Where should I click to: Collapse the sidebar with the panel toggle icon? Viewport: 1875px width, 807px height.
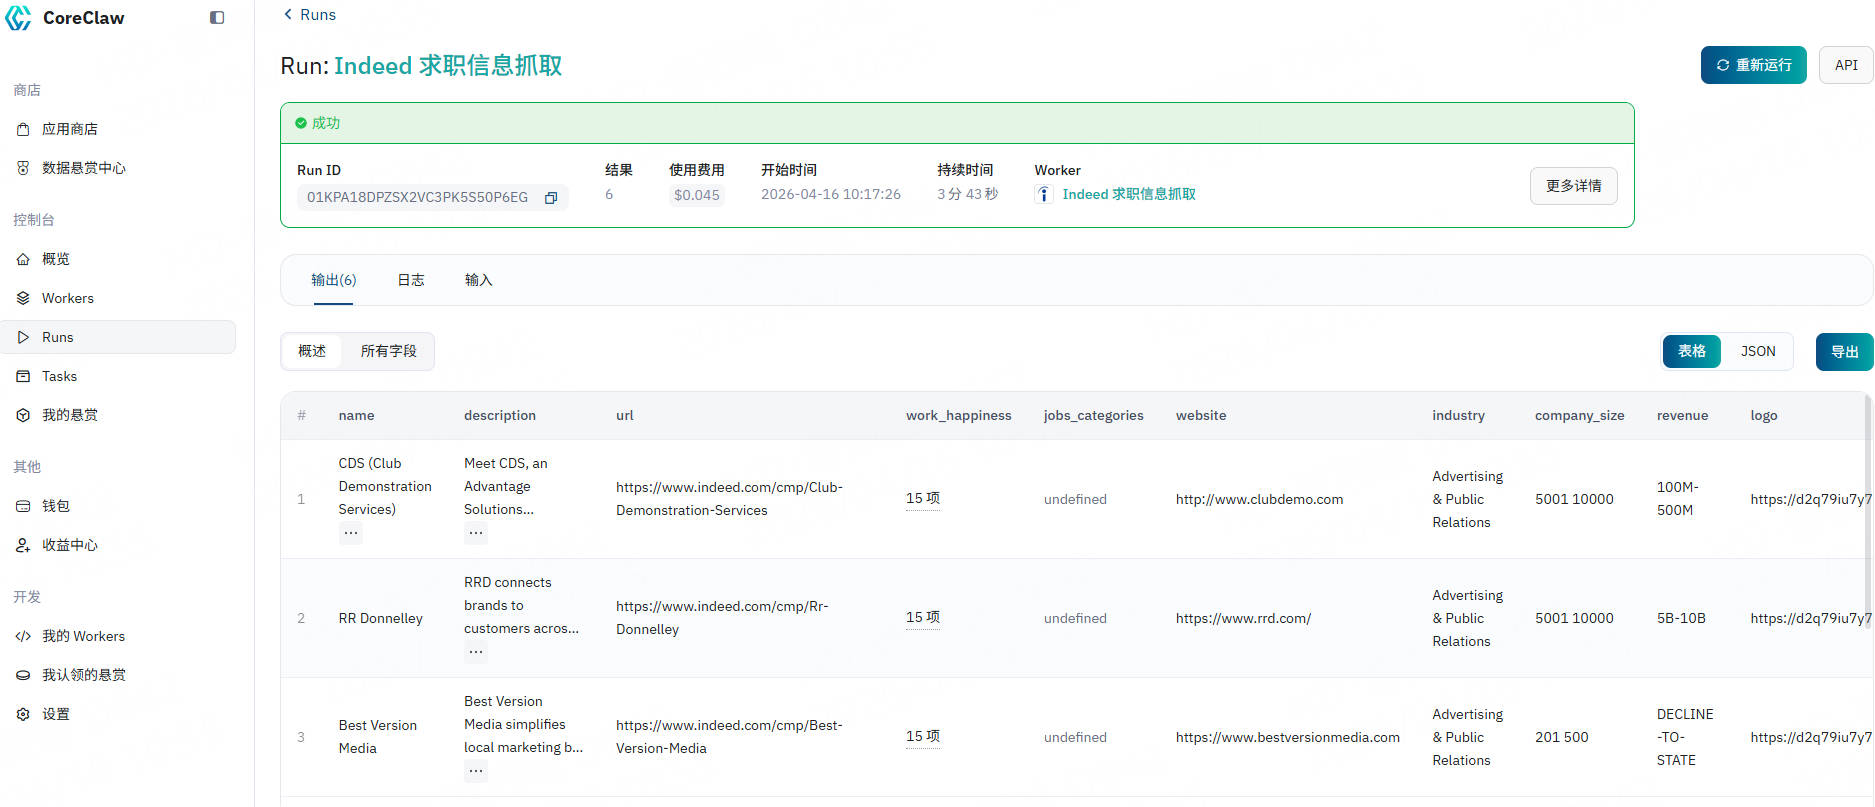pyautogui.click(x=217, y=18)
